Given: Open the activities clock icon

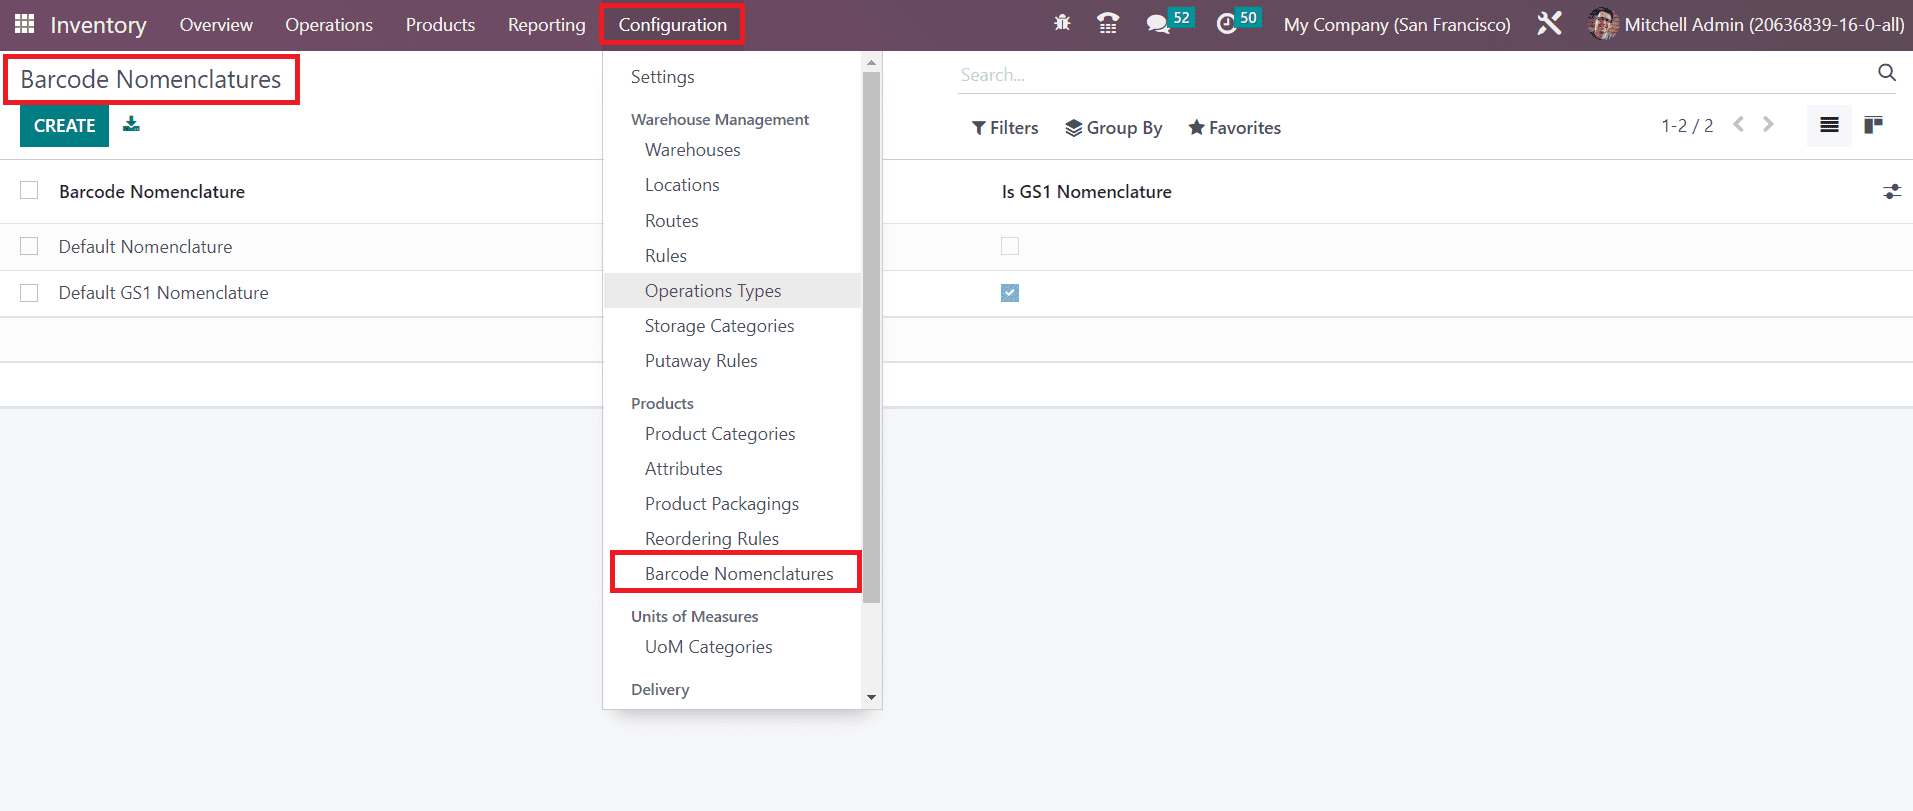Looking at the screenshot, I should tap(1226, 24).
